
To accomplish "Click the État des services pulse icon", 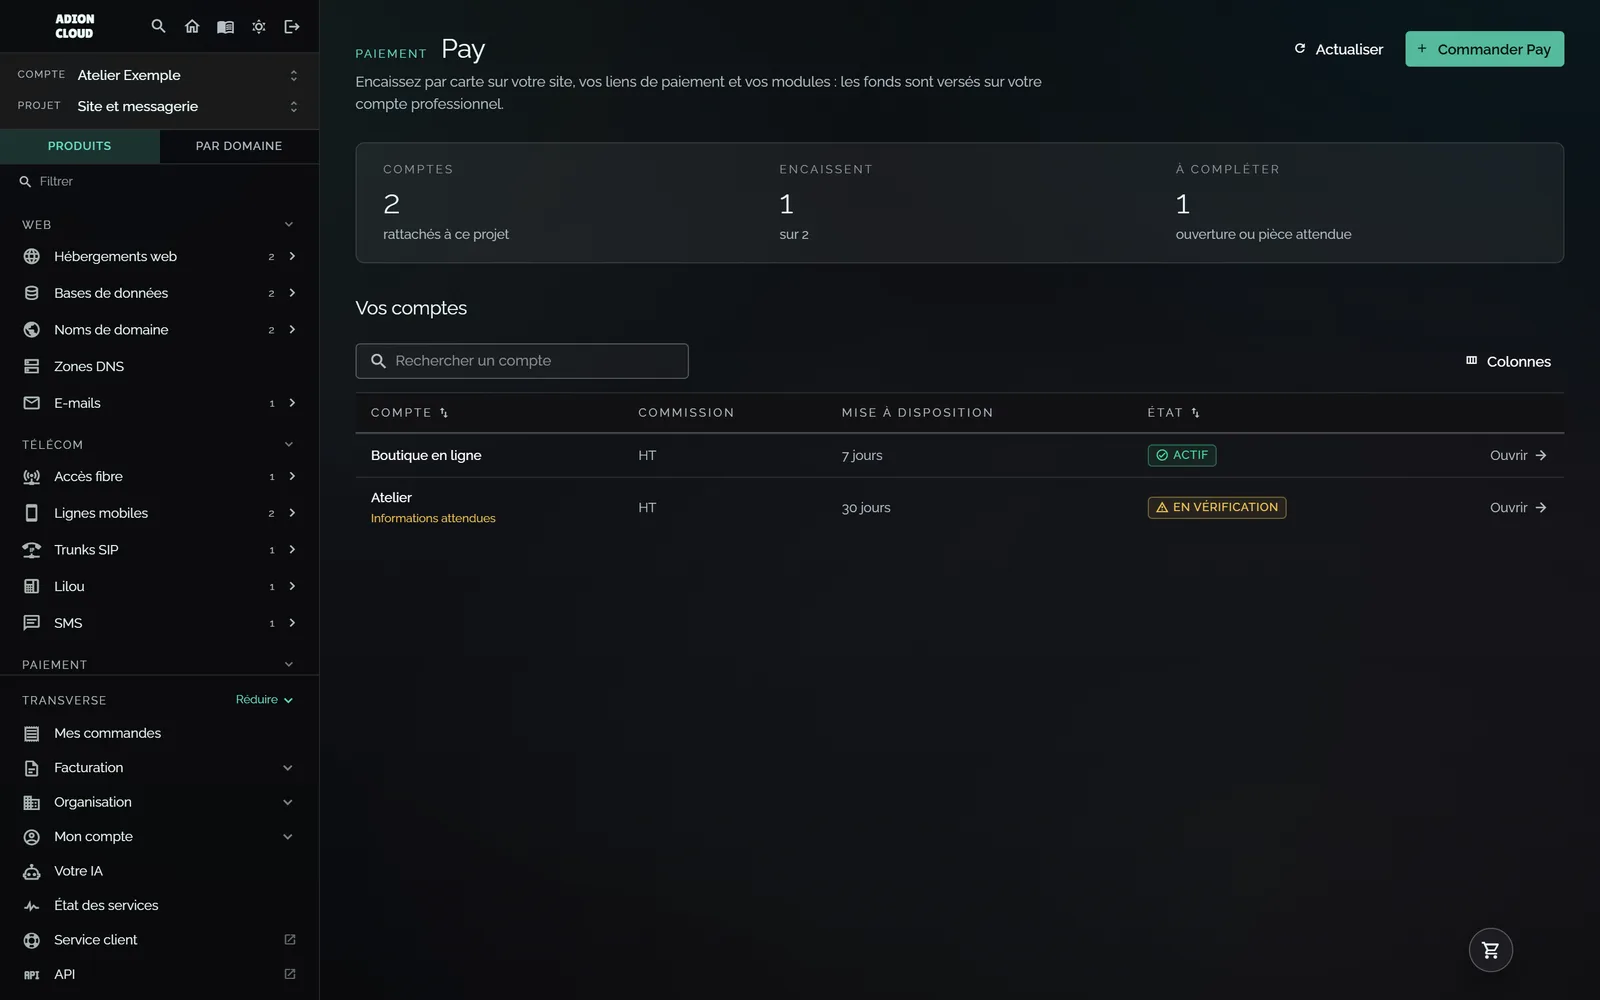I will click(x=32, y=905).
